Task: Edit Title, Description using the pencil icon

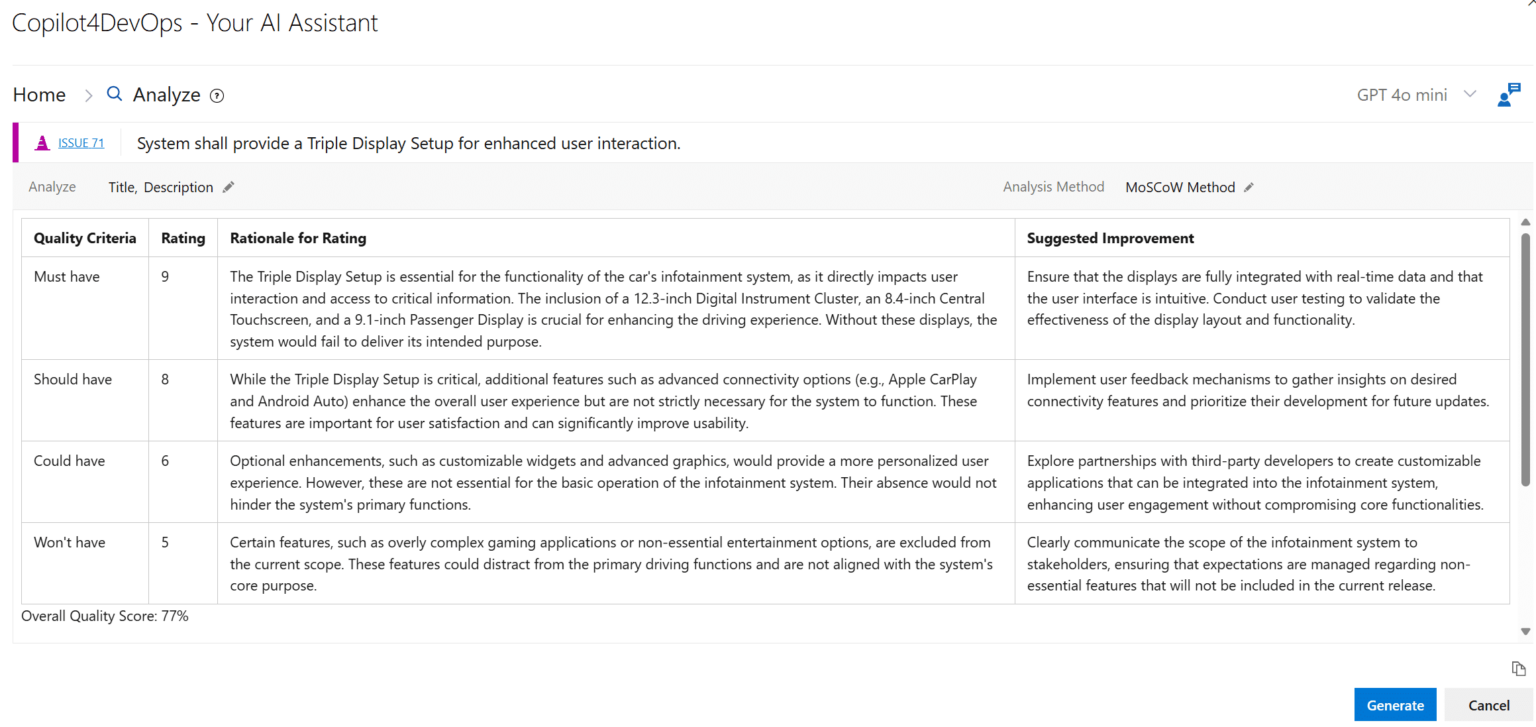Action: pyautogui.click(x=228, y=186)
